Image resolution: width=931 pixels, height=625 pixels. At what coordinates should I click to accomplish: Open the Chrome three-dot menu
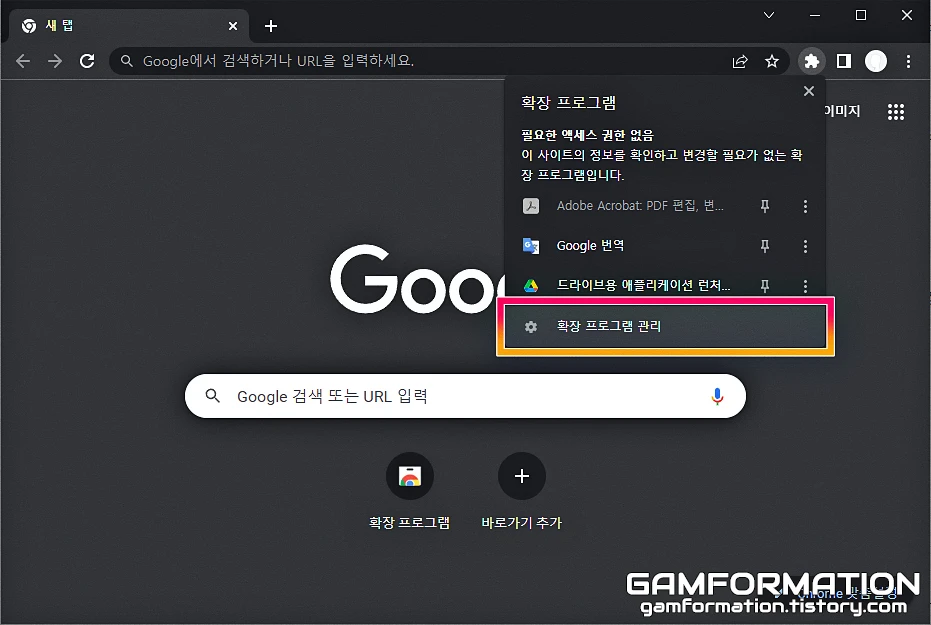pos(908,61)
